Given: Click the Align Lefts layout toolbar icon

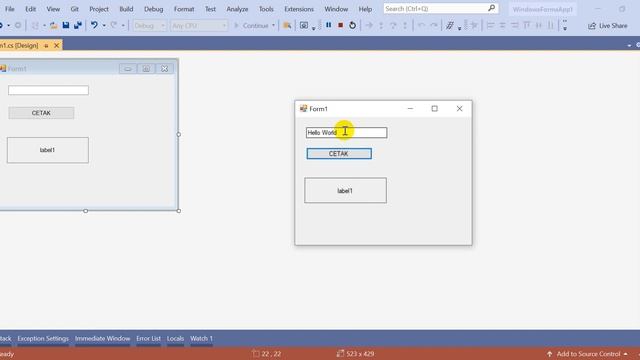Looking at the screenshot, I should [490, 25].
